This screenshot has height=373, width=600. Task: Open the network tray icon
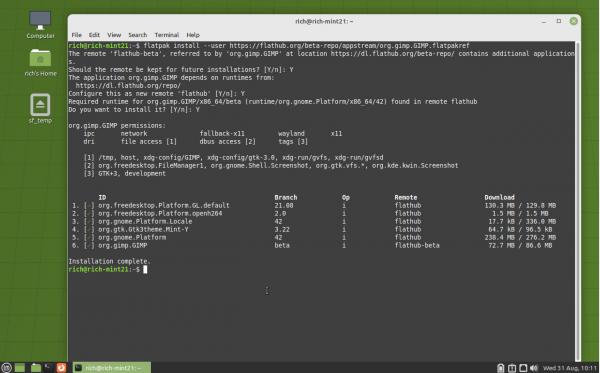tap(523, 368)
